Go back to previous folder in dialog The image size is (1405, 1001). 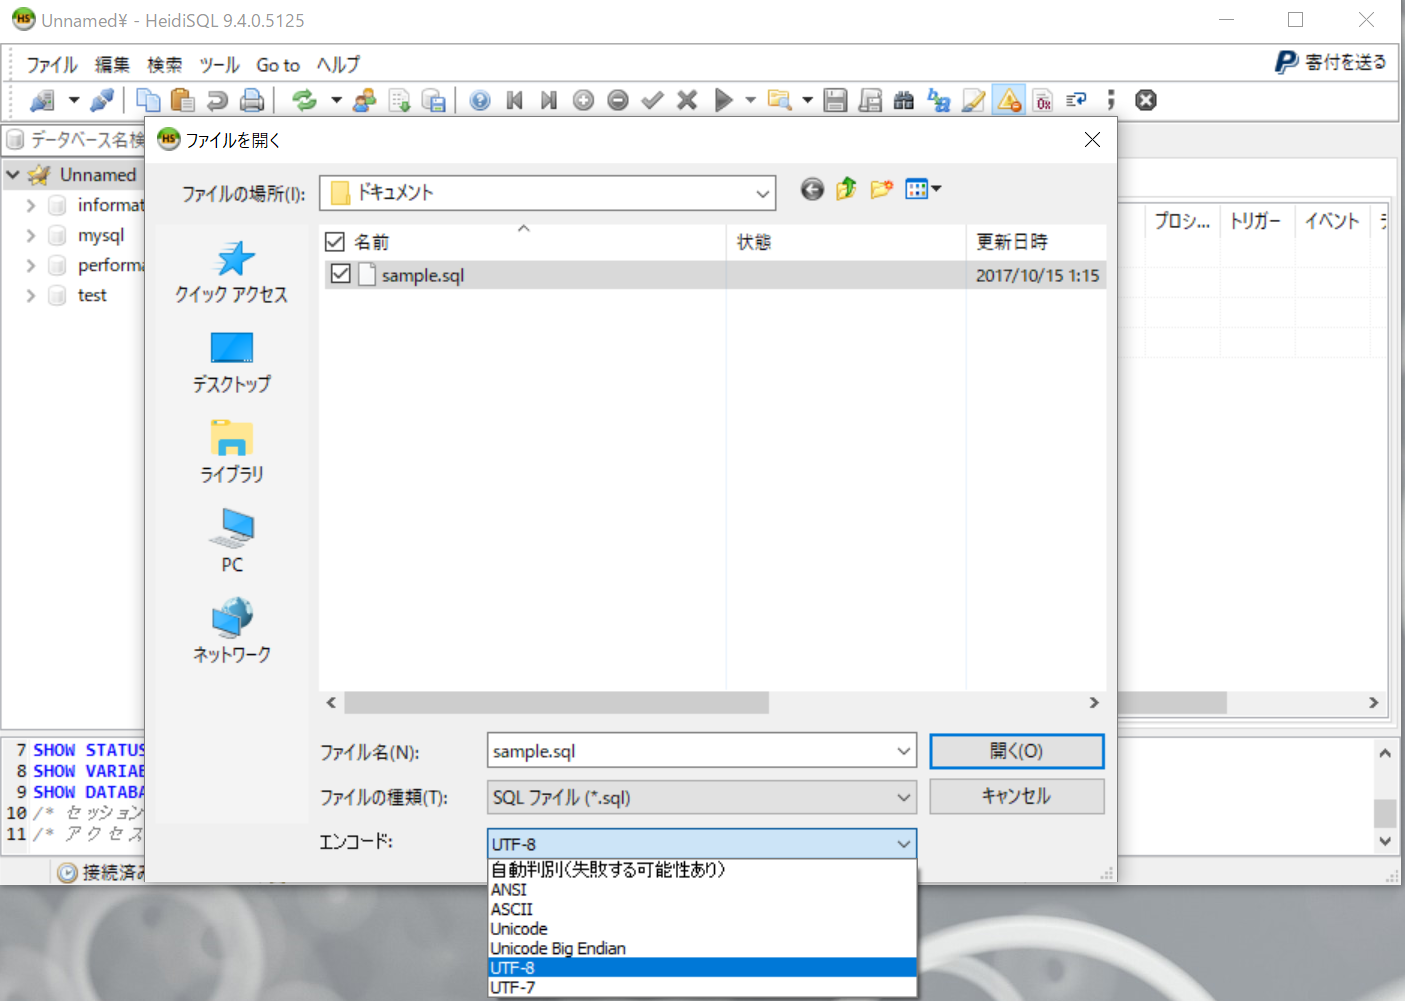pyautogui.click(x=812, y=189)
